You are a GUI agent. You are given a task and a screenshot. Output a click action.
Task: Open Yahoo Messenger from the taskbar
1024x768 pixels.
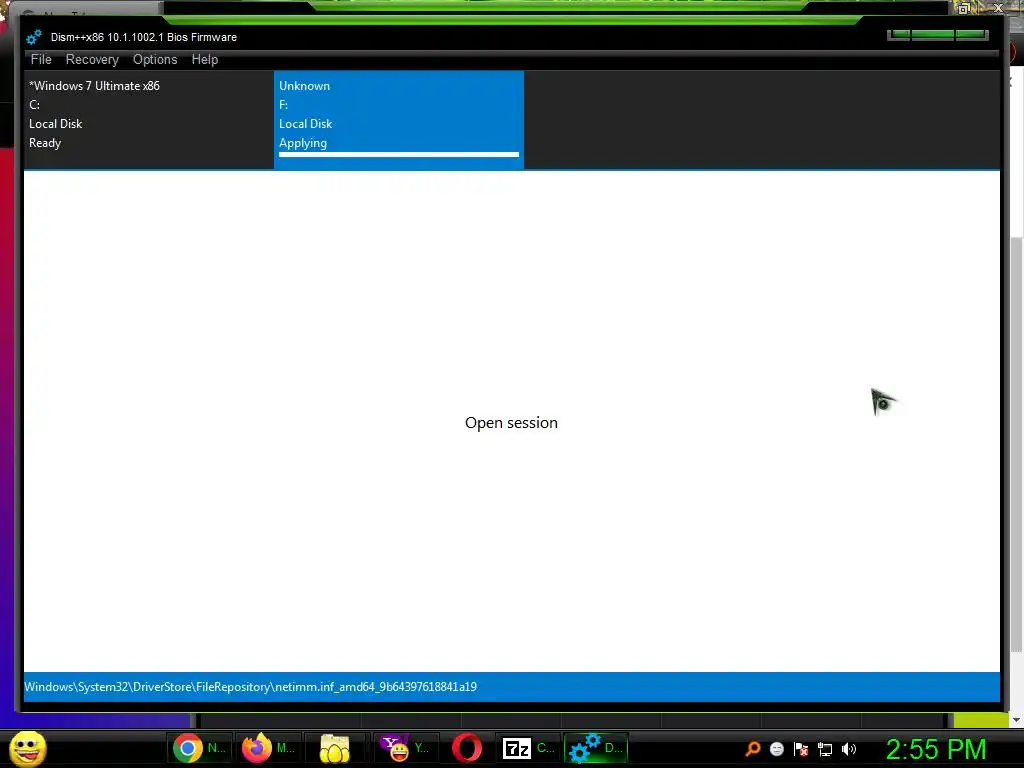point(405,748)
